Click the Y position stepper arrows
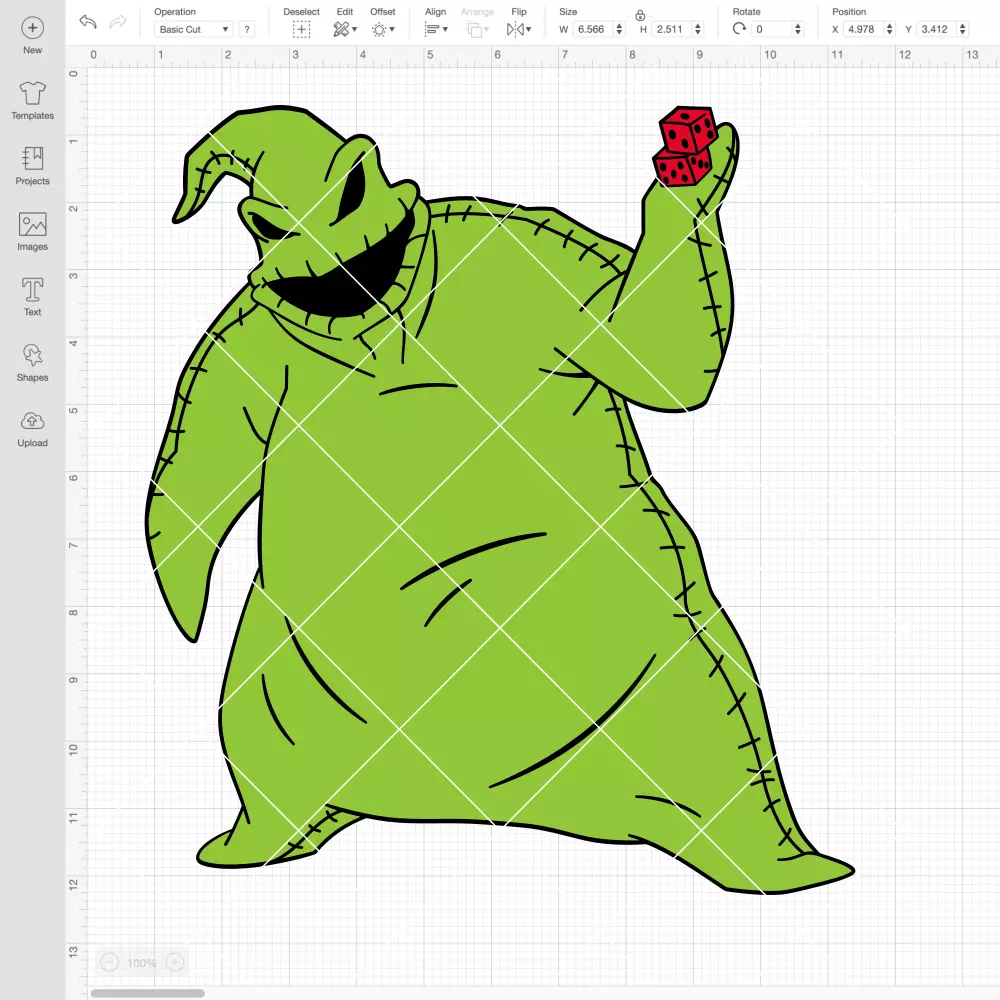Screen dimensions: 1000x1000 (x=963, y=29)
